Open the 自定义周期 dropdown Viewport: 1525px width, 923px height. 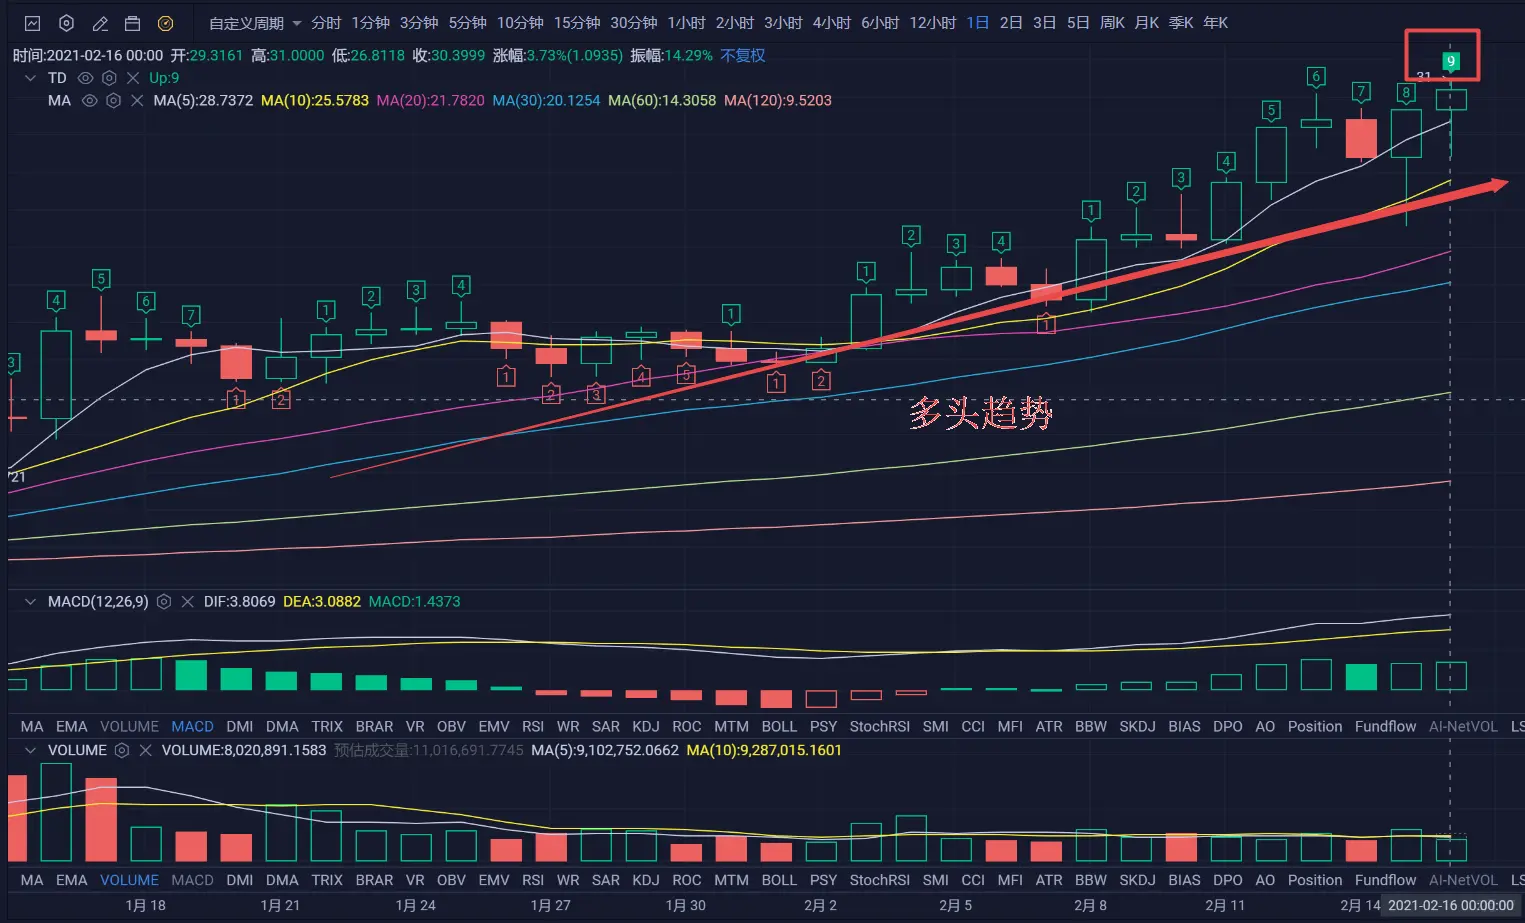click(255, 23)
